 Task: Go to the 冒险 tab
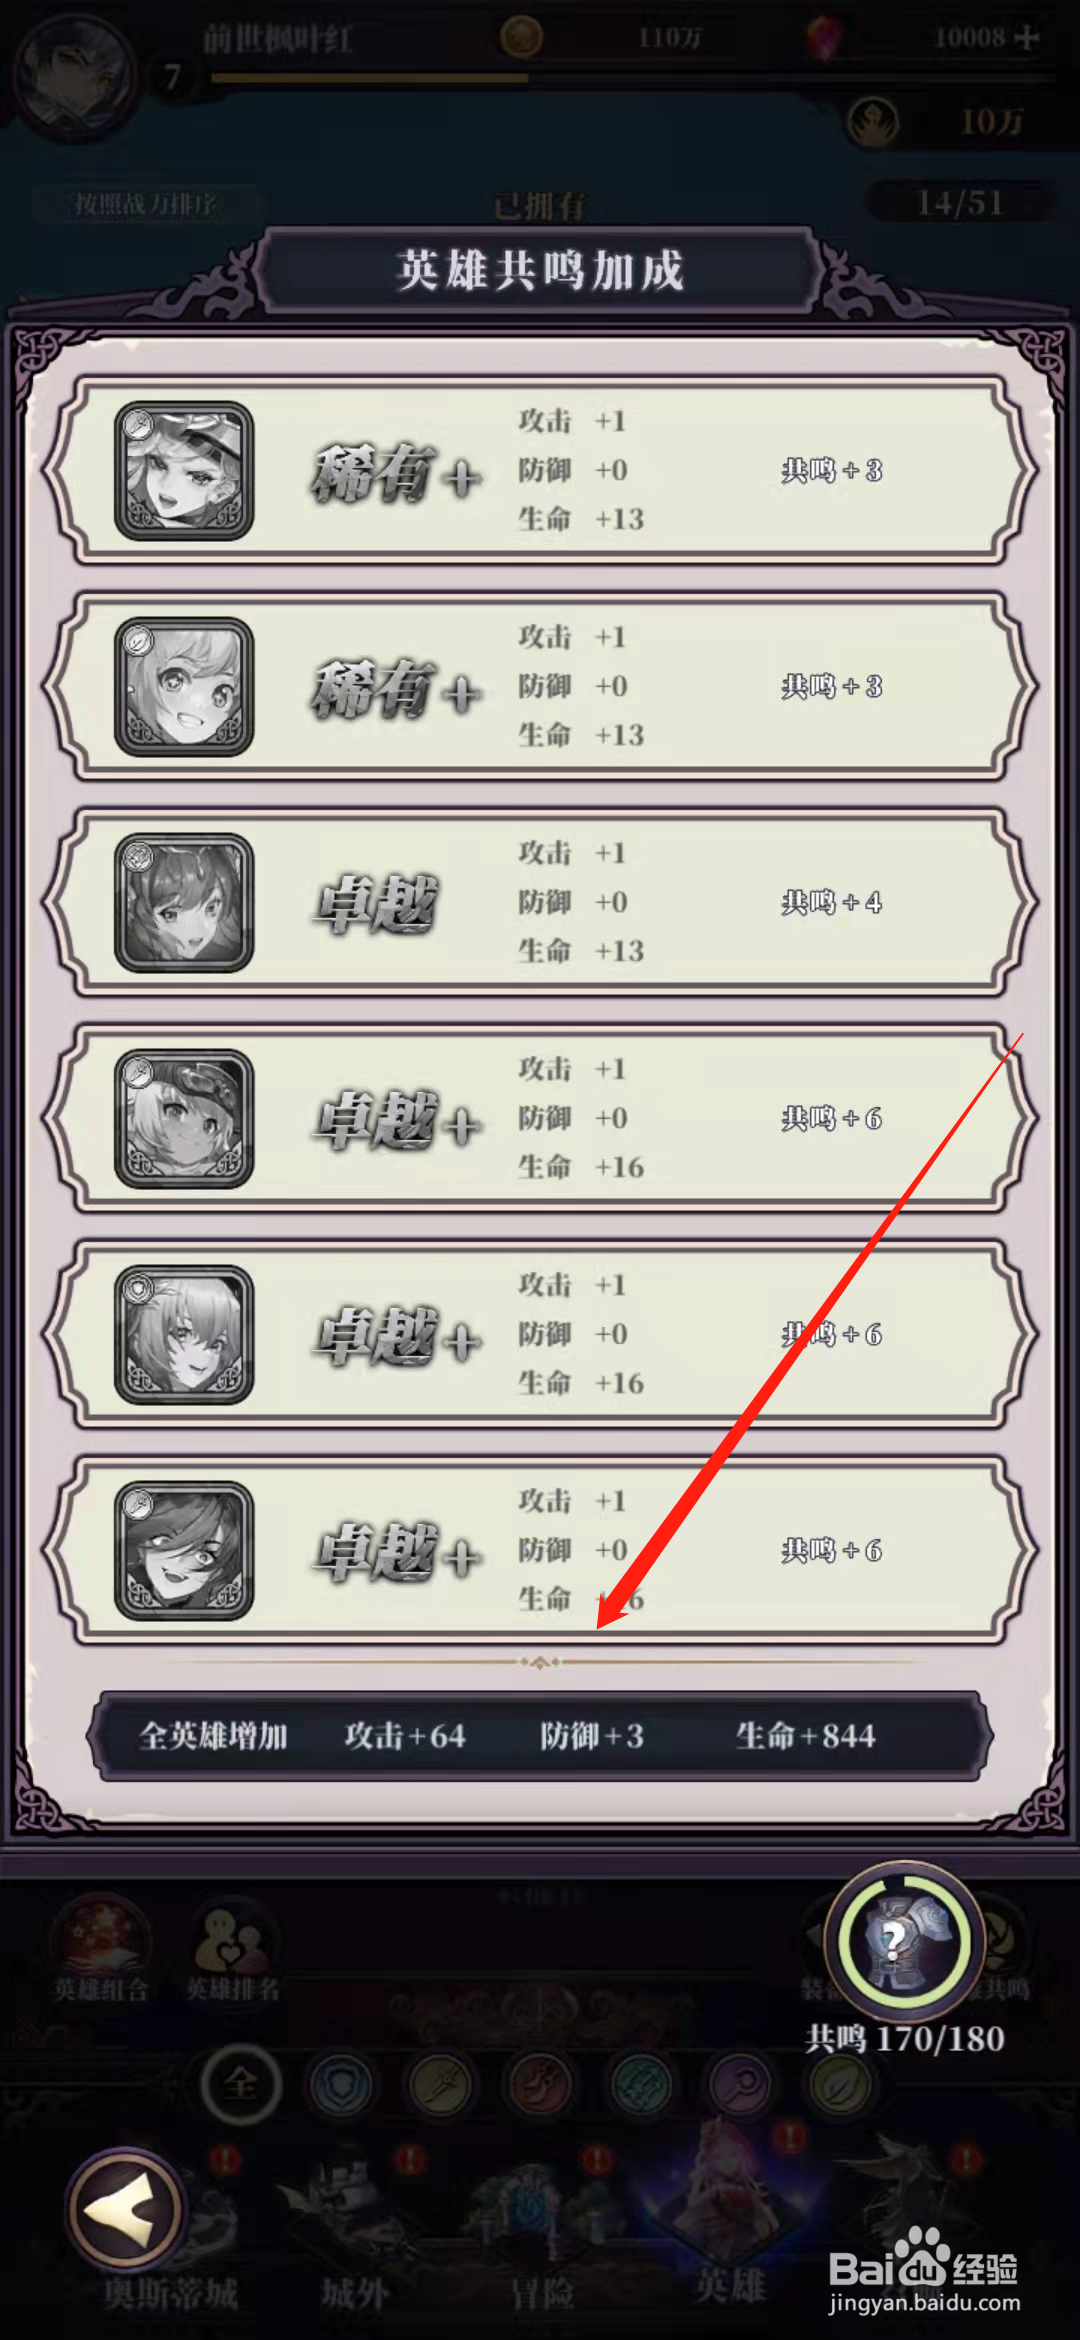542,2290
